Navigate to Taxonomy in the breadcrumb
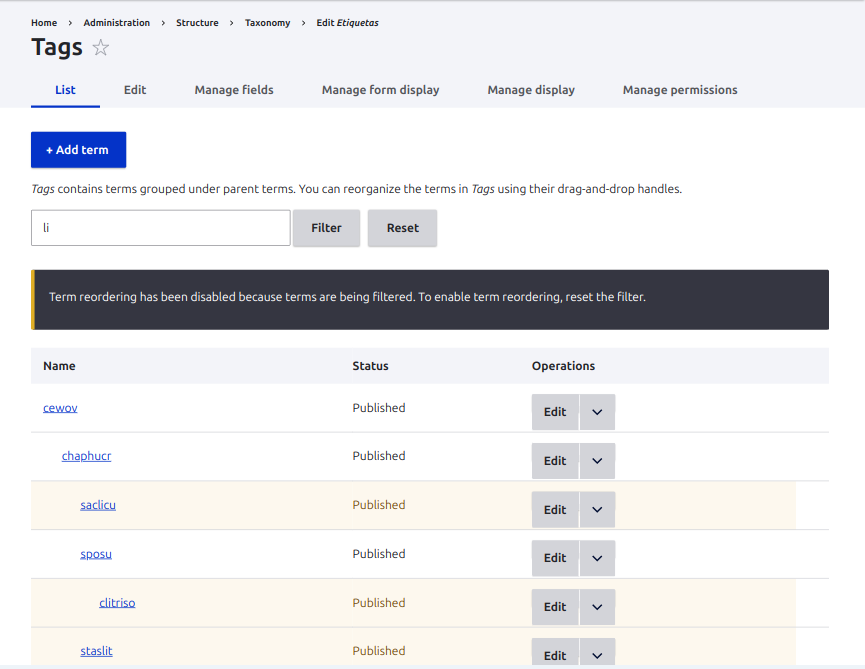Viewport: 865px width, 669px height. click(x=267, y=23)
